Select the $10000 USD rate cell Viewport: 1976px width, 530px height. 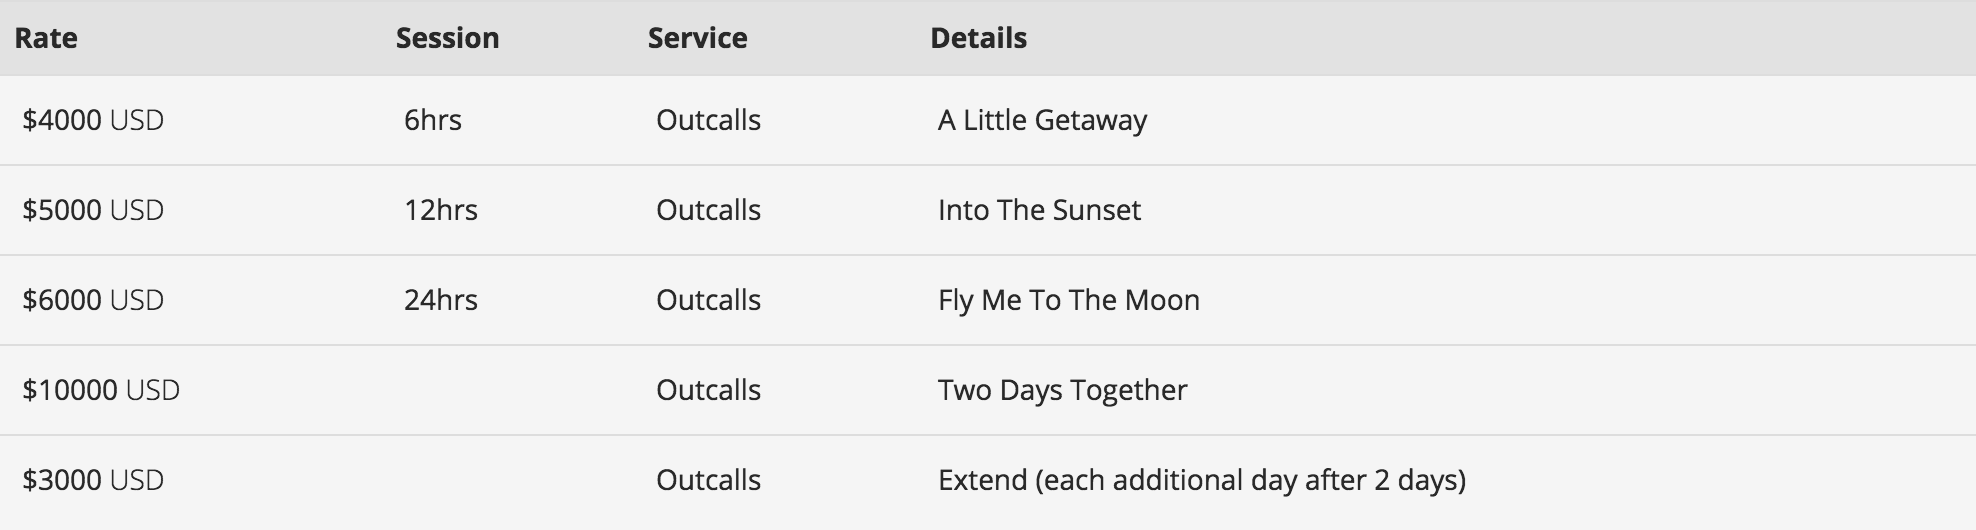point(101,390)
